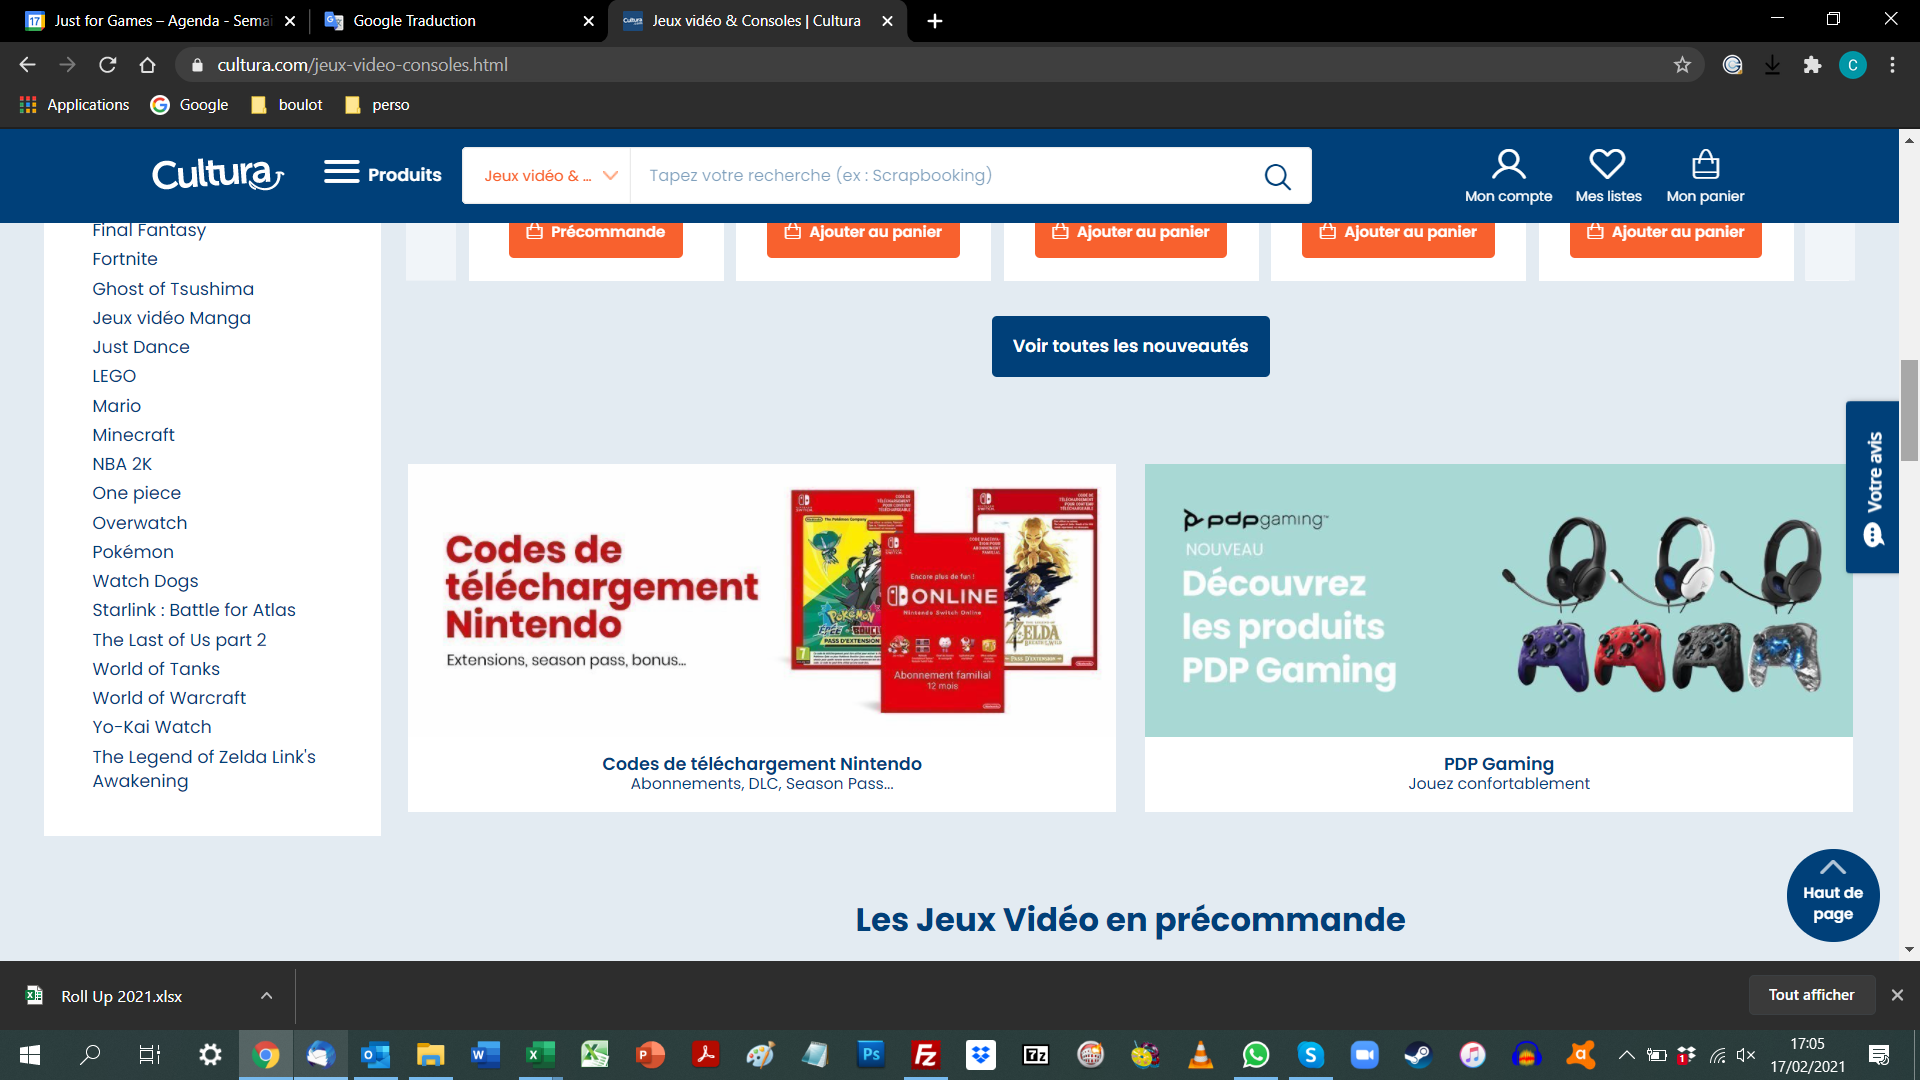Launch Steam from taskbar
Viewport: 1920px width, 1080px height.
[1417, 1054]
